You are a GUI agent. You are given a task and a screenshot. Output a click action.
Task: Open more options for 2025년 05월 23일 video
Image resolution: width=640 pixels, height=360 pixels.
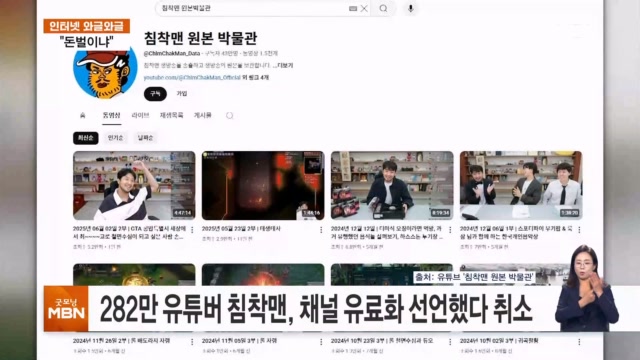tap(321, 230)
